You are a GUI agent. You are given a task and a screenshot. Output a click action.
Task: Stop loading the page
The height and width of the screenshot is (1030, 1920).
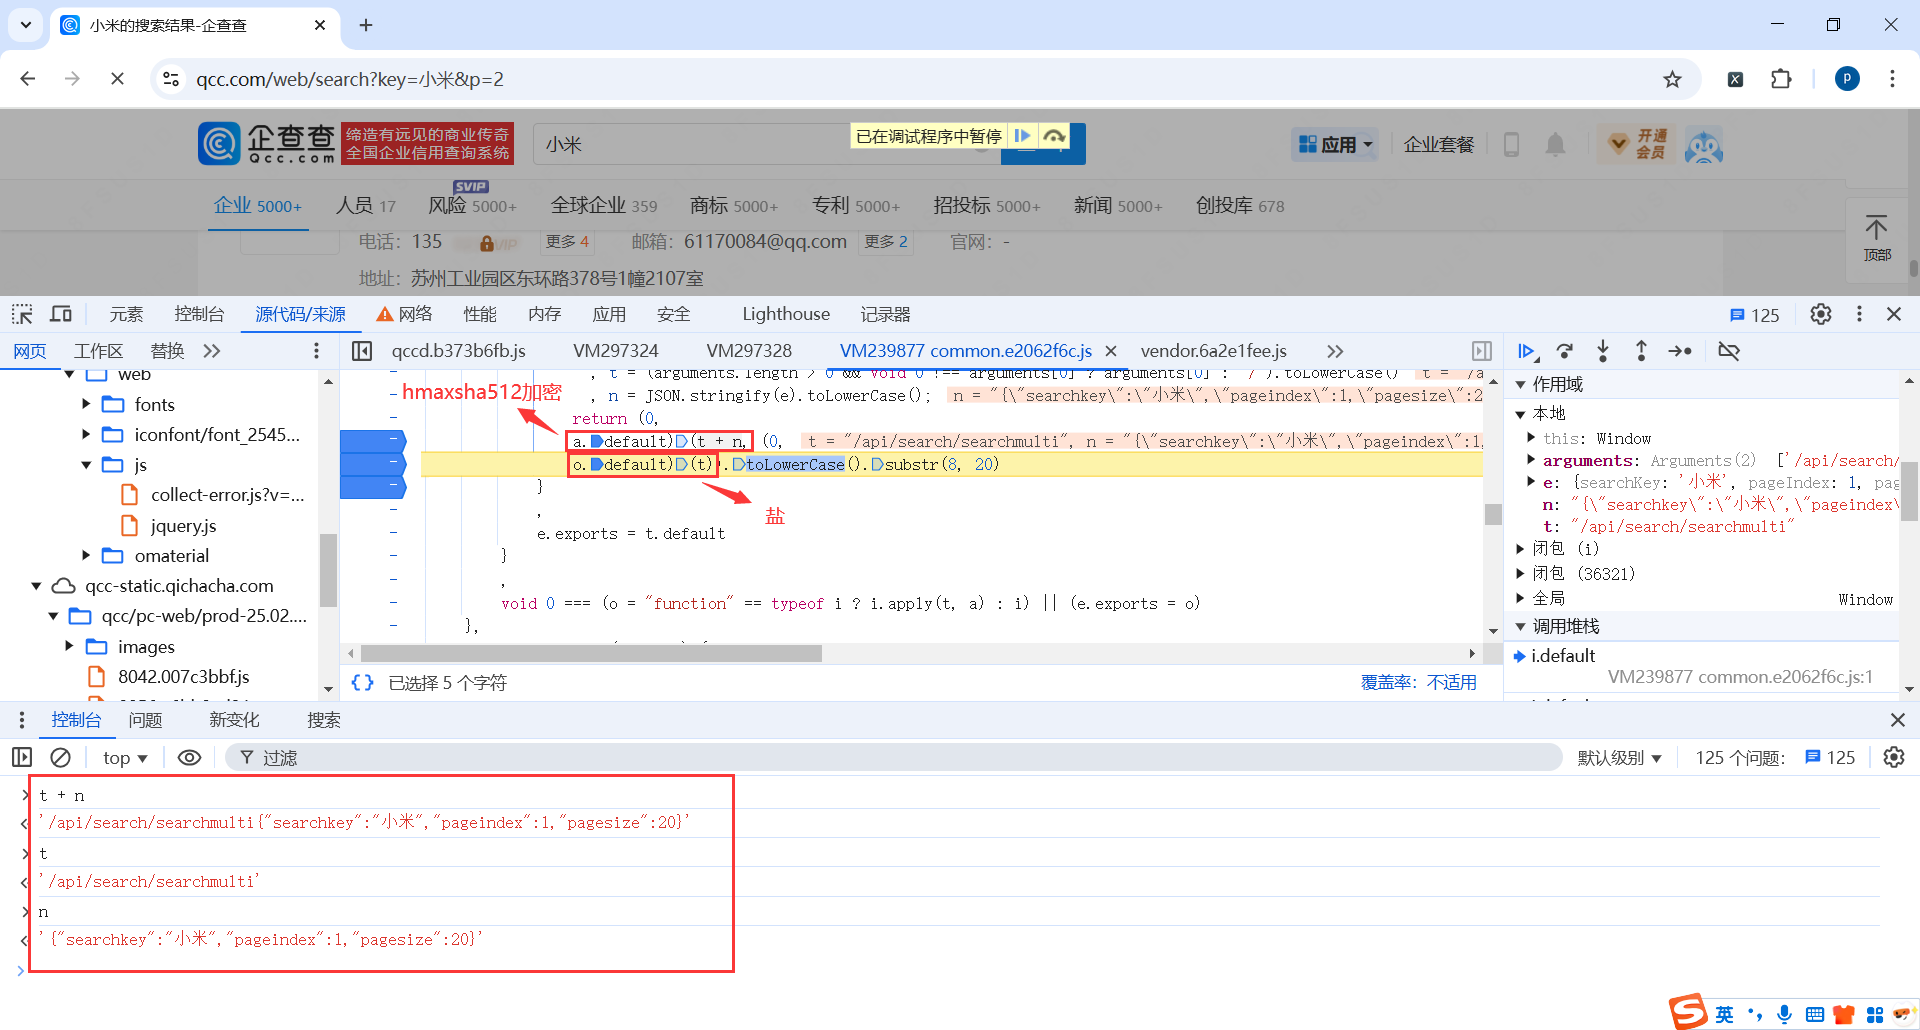pos(117,79)
